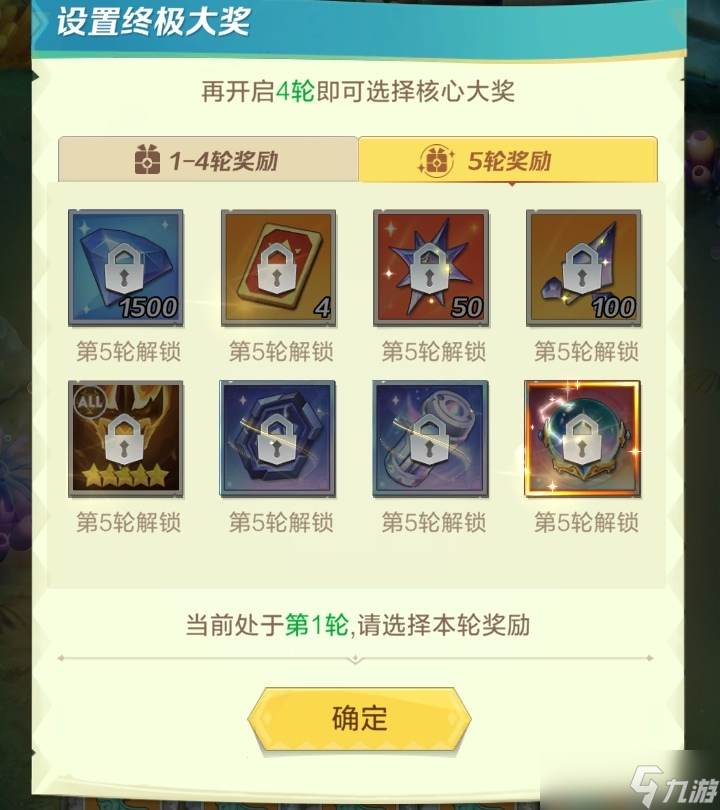Confirm with the 确定 button
This screenshot has height=810, width=720.
pyautogui.click(x=359, y=719)
